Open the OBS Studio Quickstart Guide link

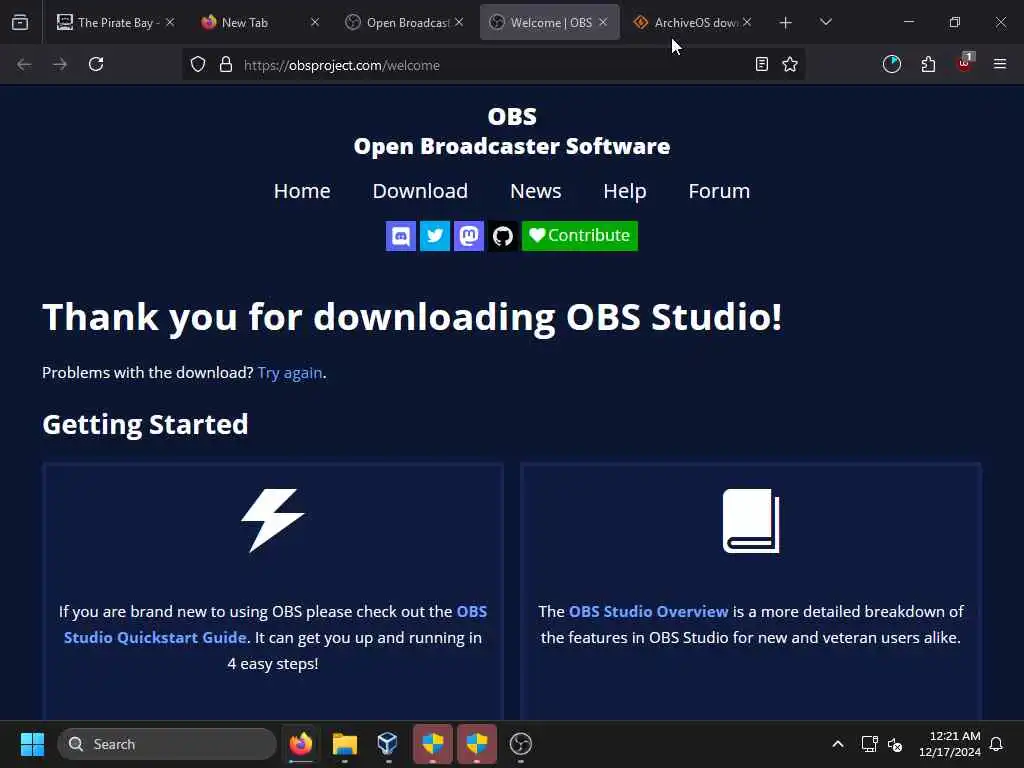tap(276, 624)
